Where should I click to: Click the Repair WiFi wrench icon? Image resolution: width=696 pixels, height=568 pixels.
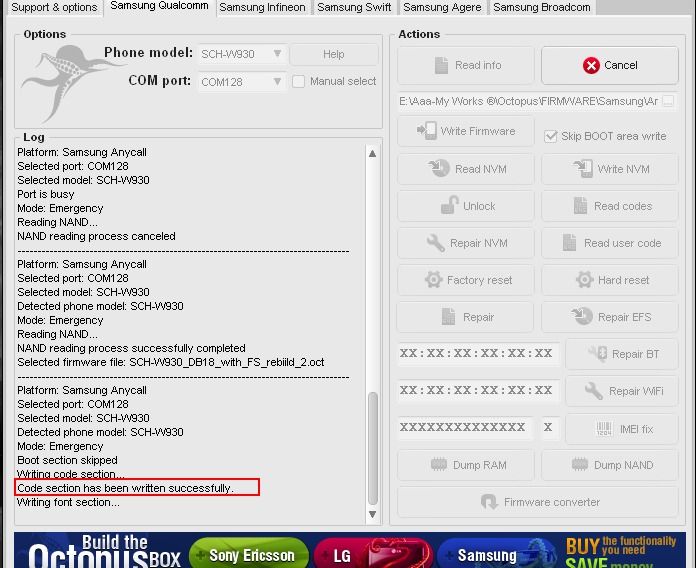tap(594, 391)
